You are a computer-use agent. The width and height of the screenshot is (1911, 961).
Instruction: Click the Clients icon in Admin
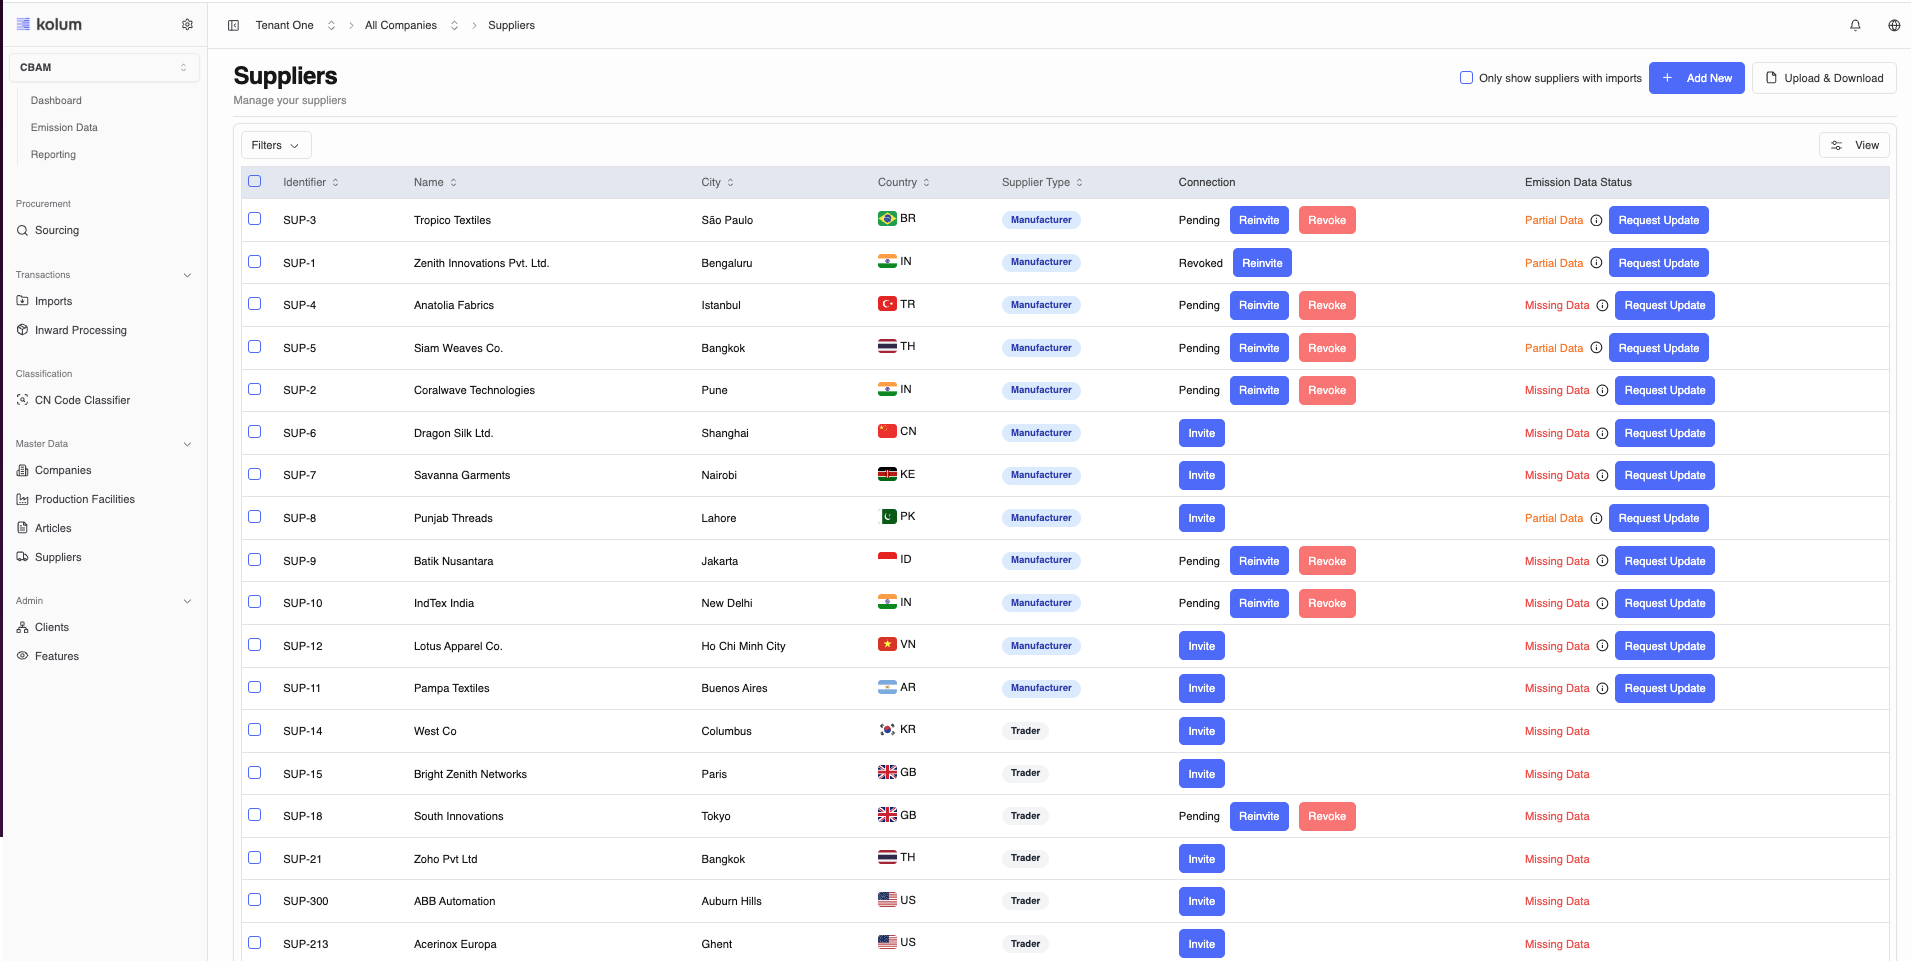pos(22,627)
